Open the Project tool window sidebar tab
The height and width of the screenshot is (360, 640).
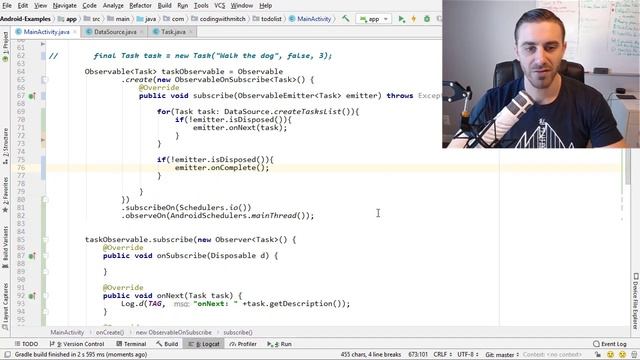pos(5,47)
